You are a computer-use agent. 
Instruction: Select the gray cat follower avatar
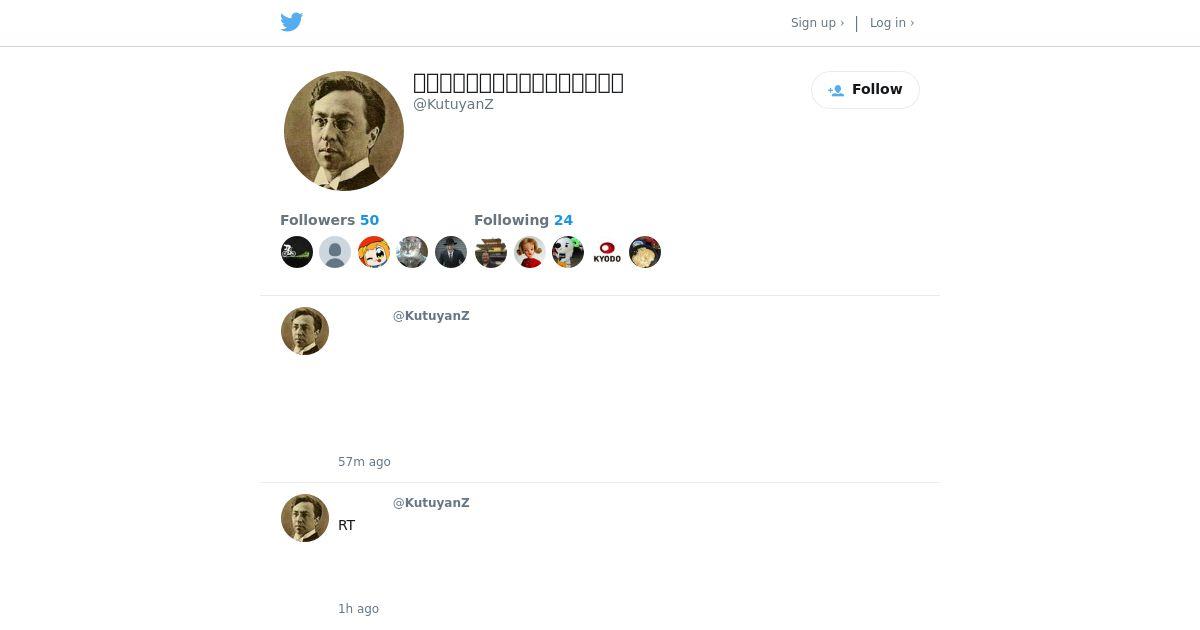point(412,252)
